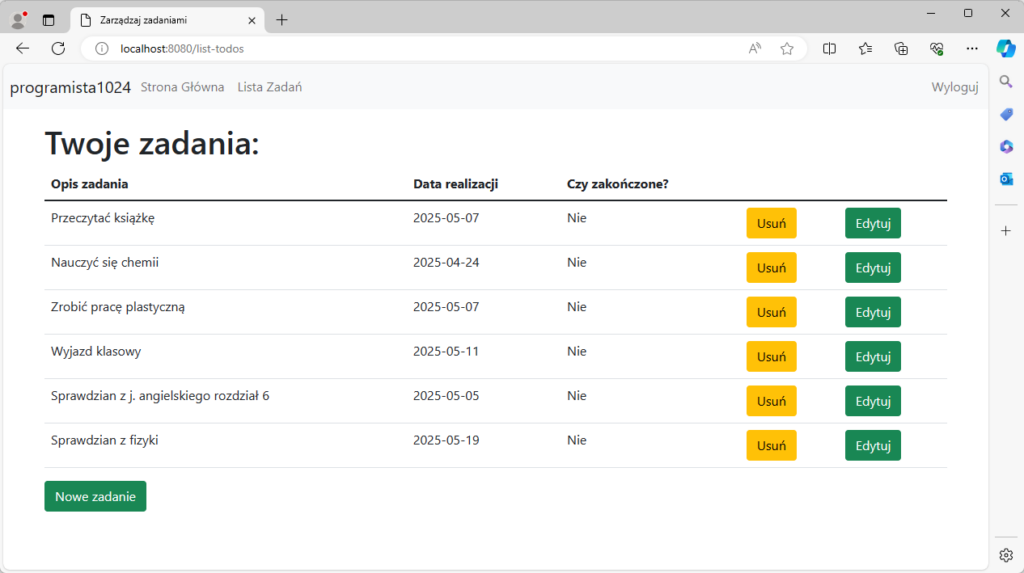The height and width of the screenshot is (573, 1024).
Task: Delete the "Przeczytać książkę" task with Usuń
Action: 771,223
